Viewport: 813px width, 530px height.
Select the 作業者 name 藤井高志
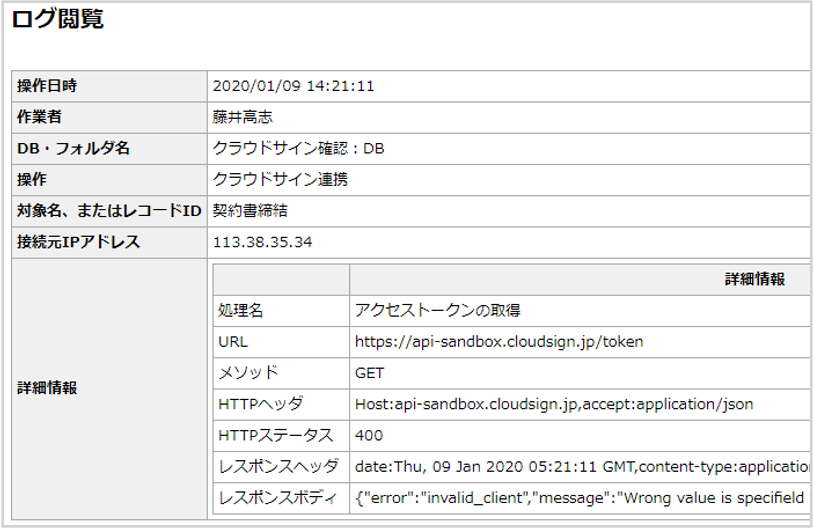pos(242,117)
